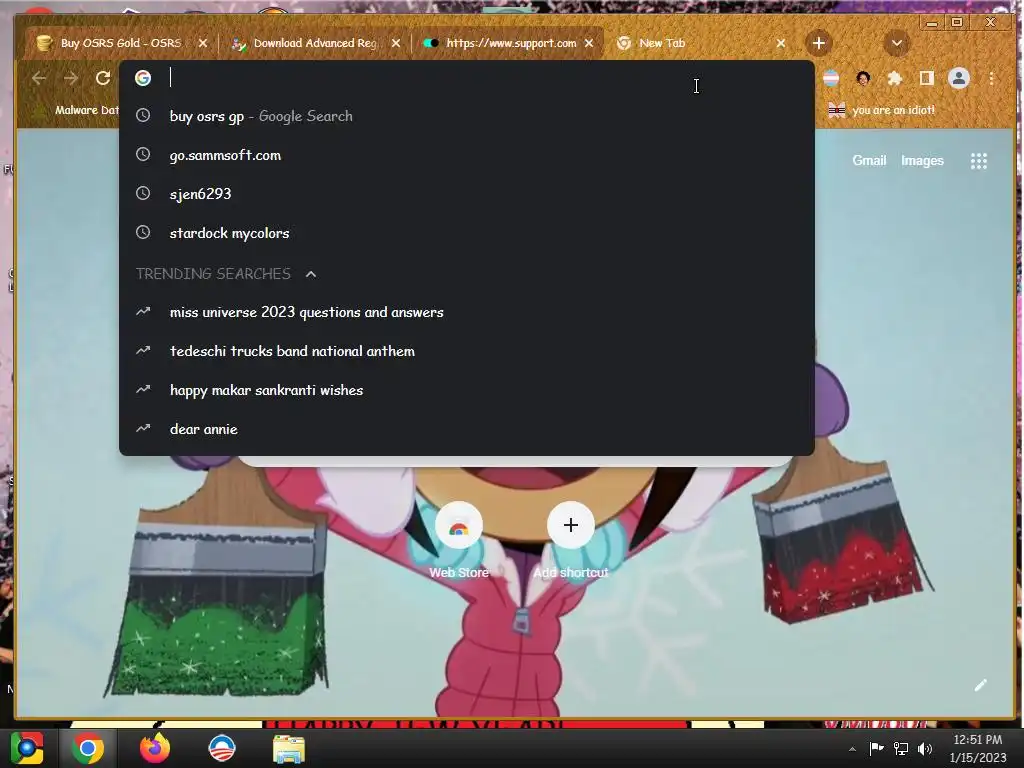Close the Download Advanced Reg tab

pyautogui.click(x=396, y=43)
